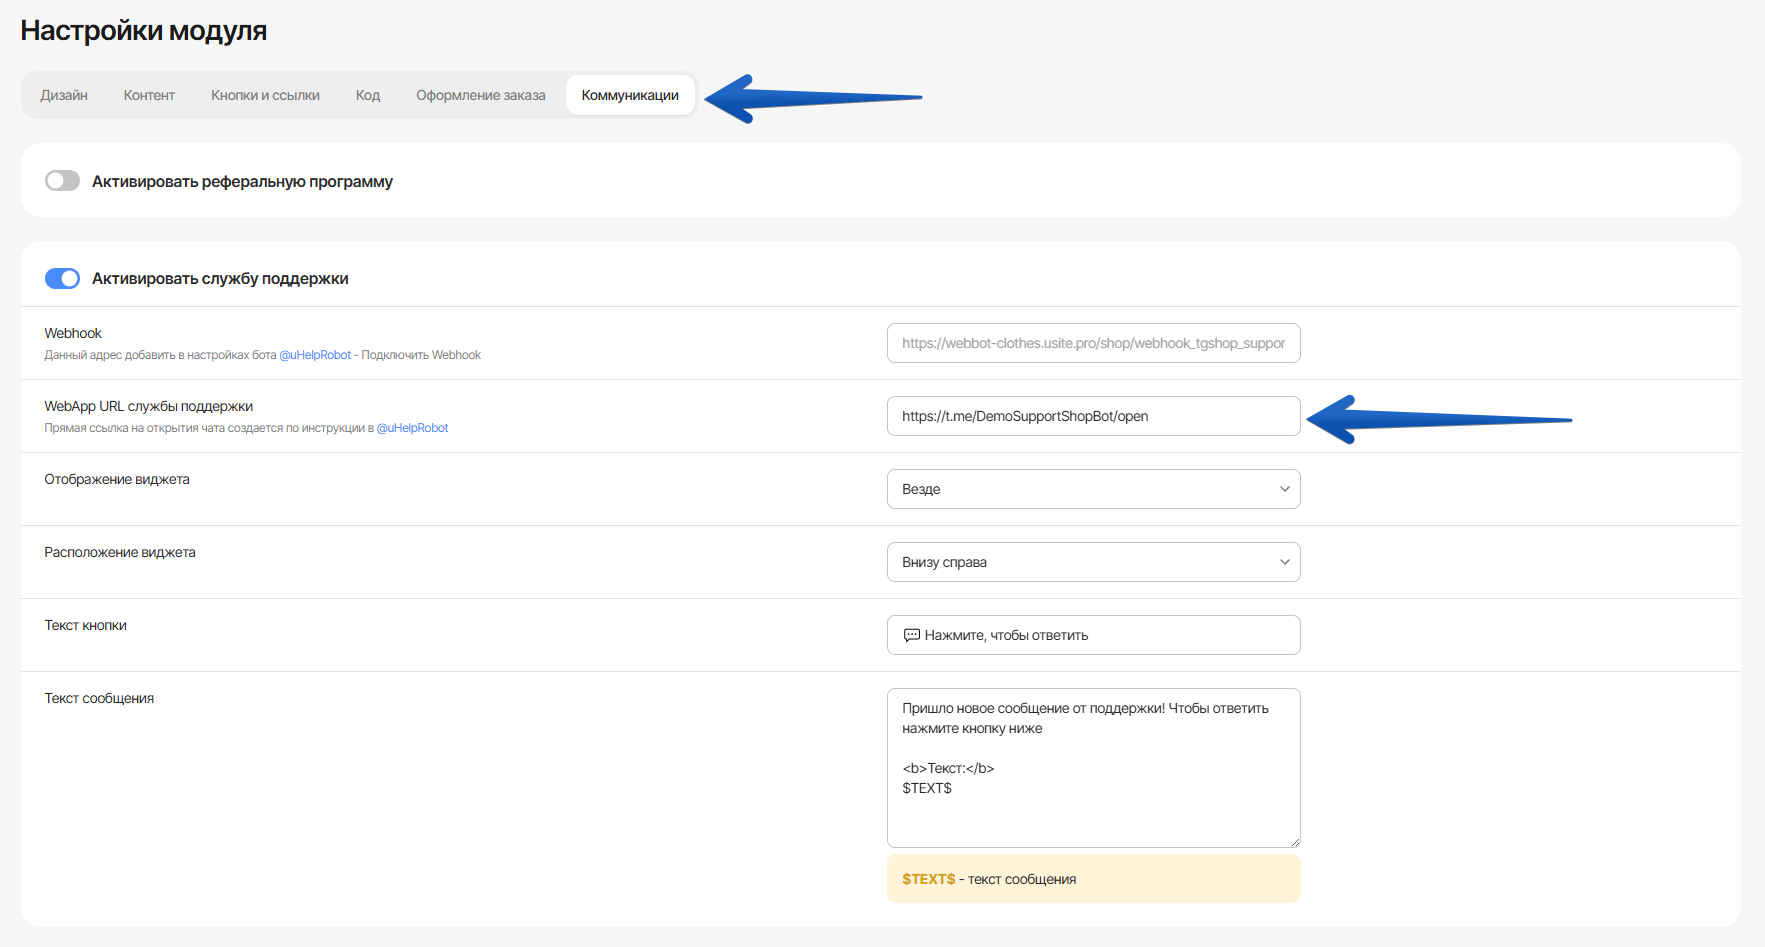Expand the Отображение виджета dropdown

tap(1093, 489)
